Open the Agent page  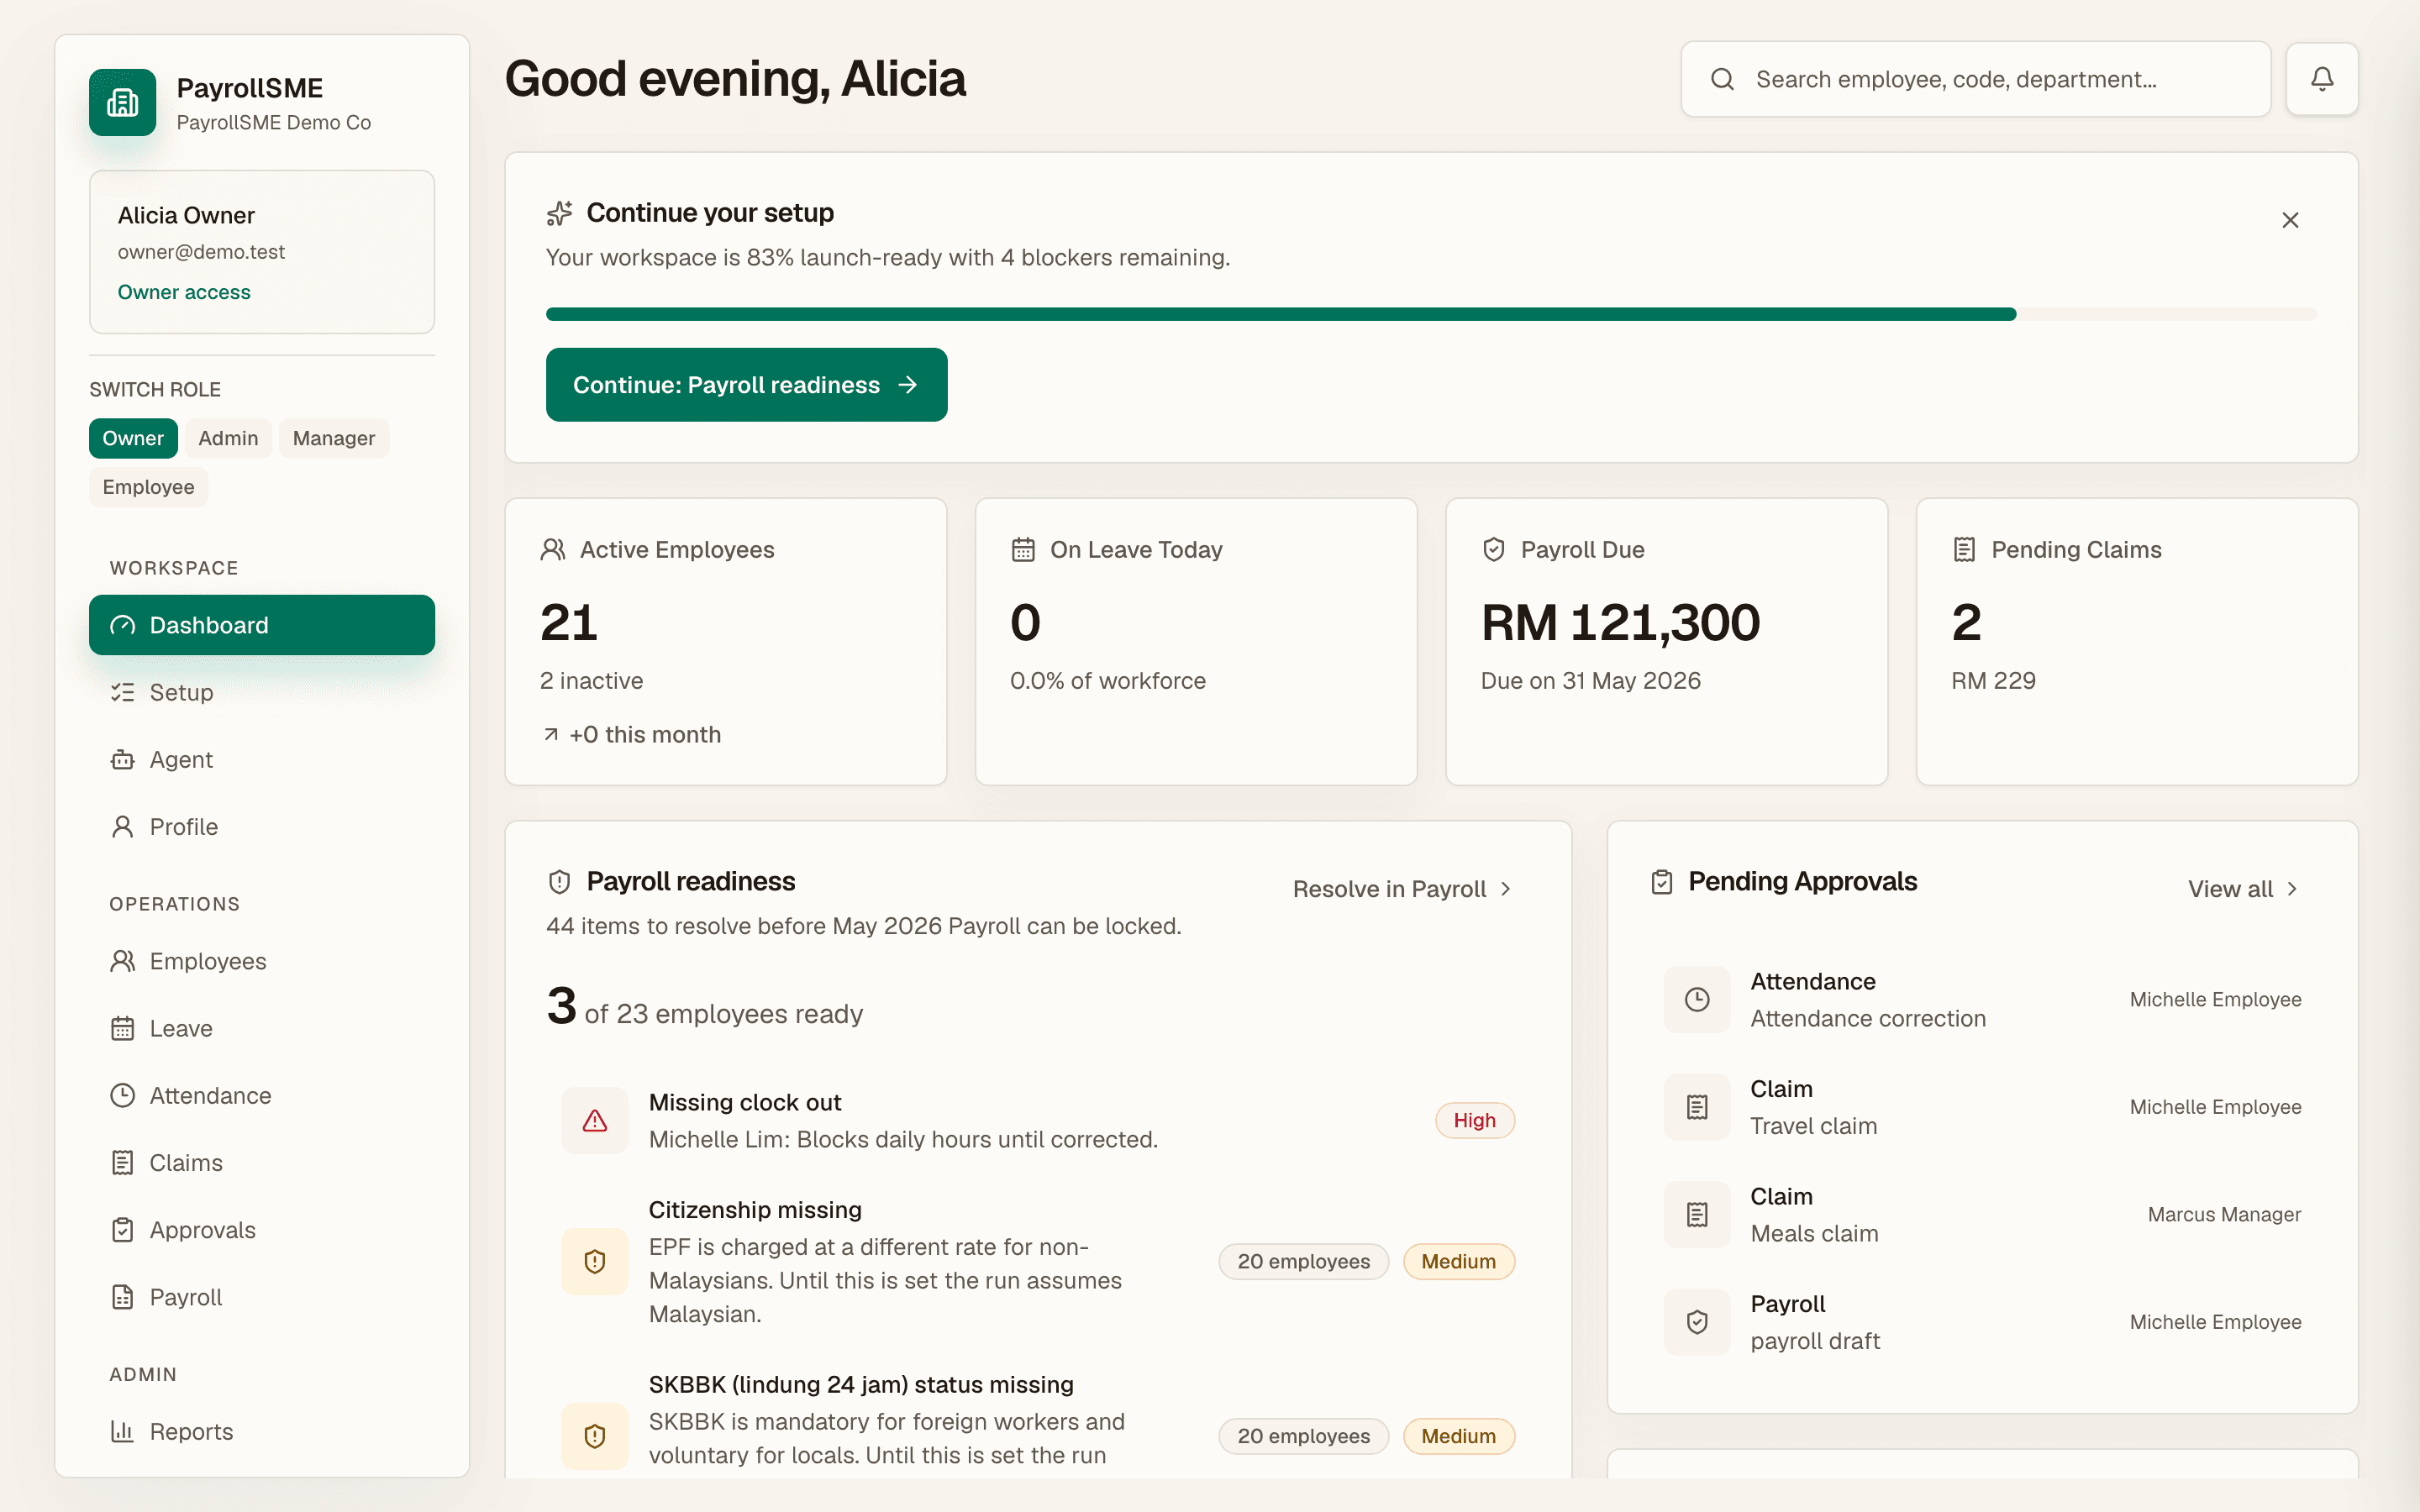click(x=262, y=759)
